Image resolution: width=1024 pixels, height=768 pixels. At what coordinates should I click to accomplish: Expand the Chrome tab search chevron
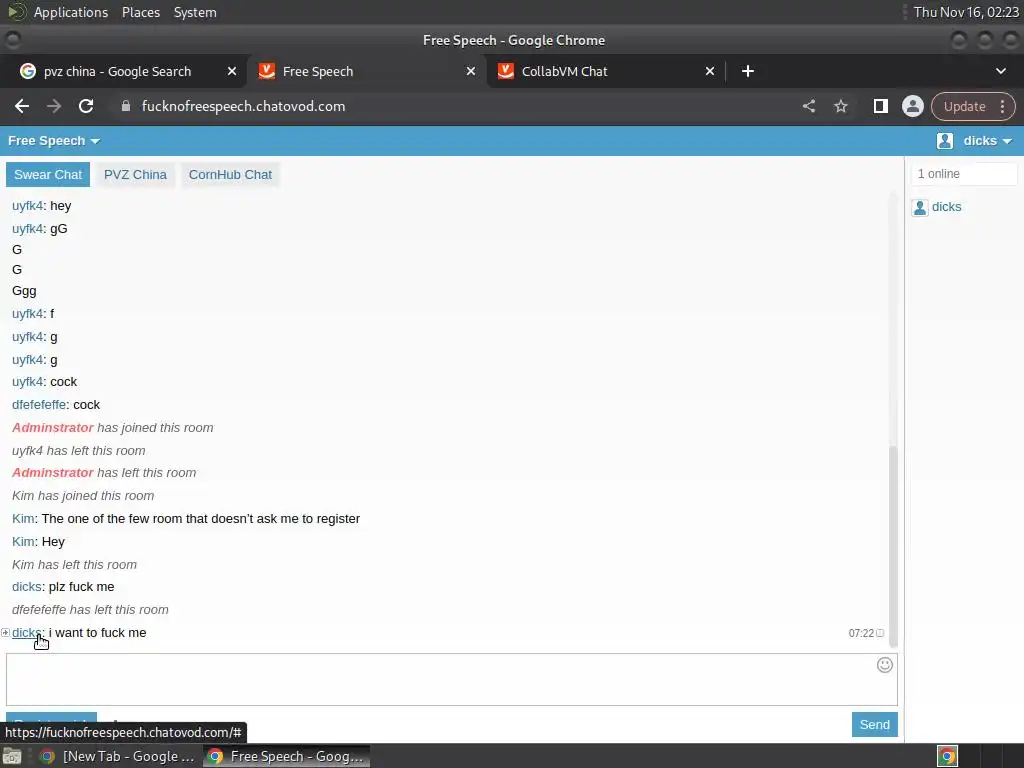[1000, 71]
